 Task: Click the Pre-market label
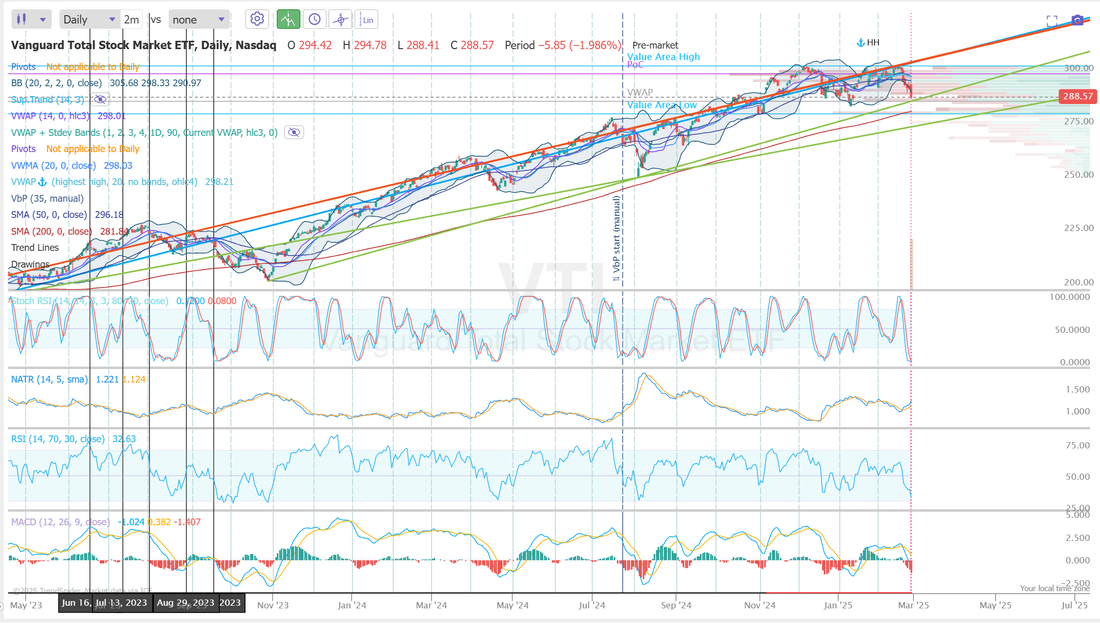point(655,45)
